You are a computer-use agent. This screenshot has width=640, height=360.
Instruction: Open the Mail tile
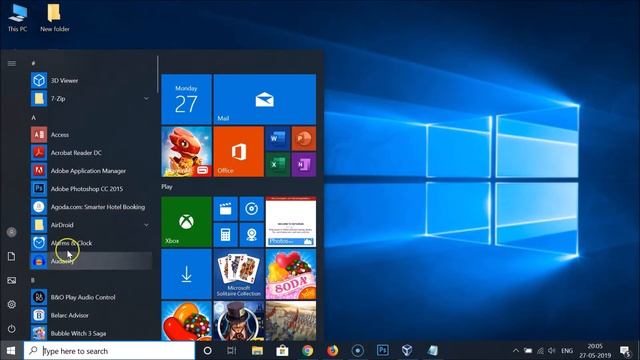click(x=265, y=99)
